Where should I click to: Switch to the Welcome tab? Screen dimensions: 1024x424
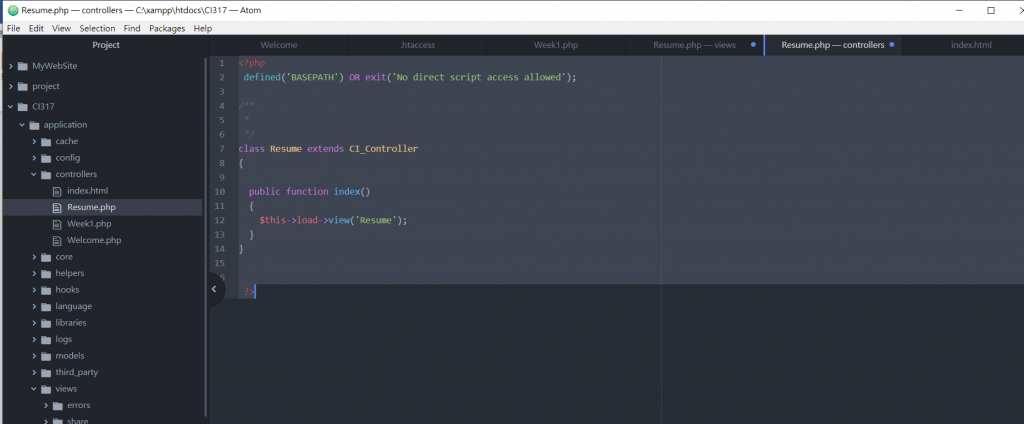pos(279,45)
